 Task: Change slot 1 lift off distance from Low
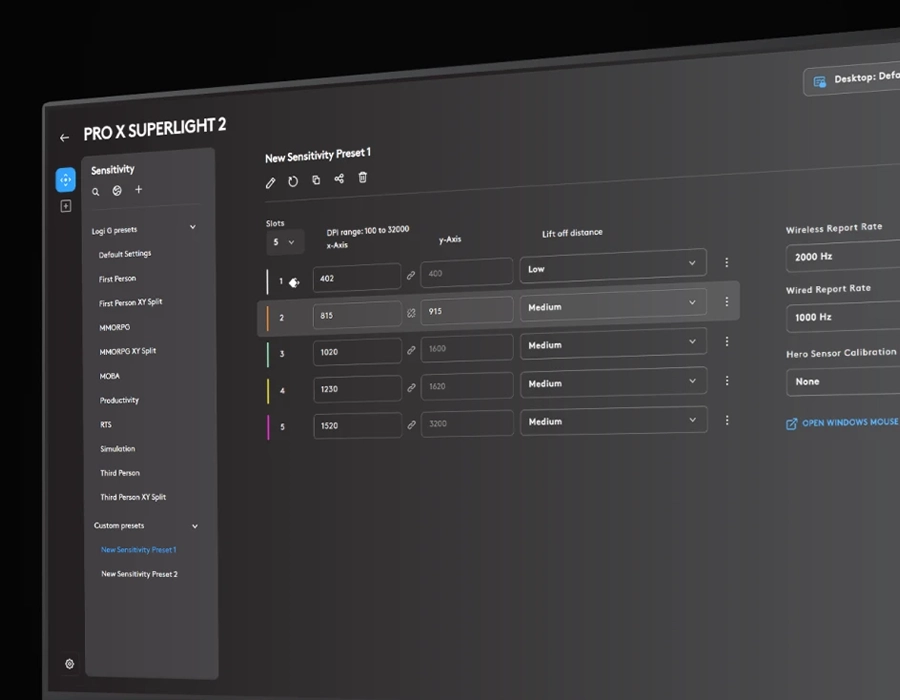tap(613, 266)
